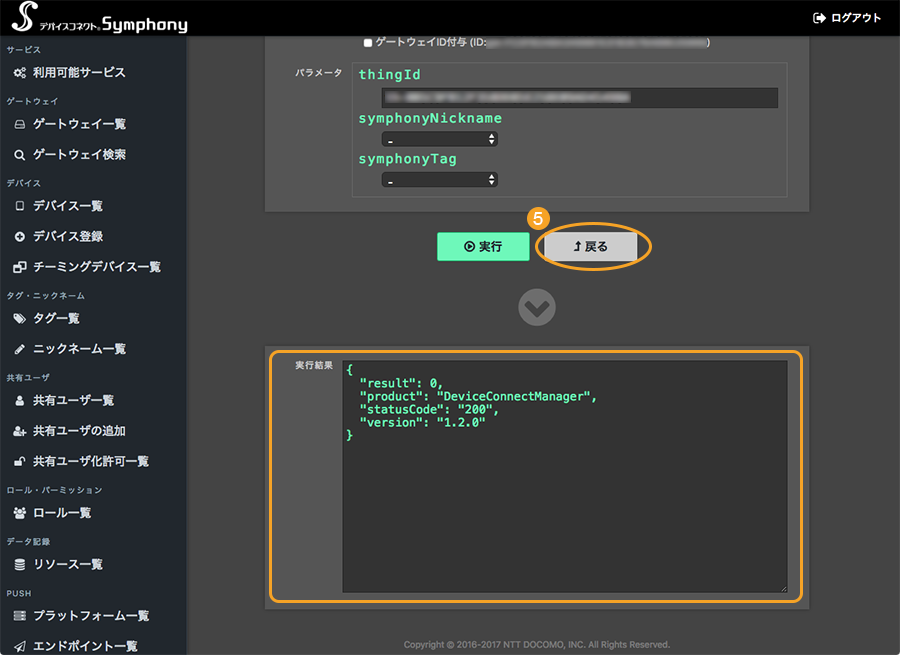Open 共有ユーザ化許可一覧 in sidebar
This screenshot has height=655, width=900.
click(x=91, y=462)
